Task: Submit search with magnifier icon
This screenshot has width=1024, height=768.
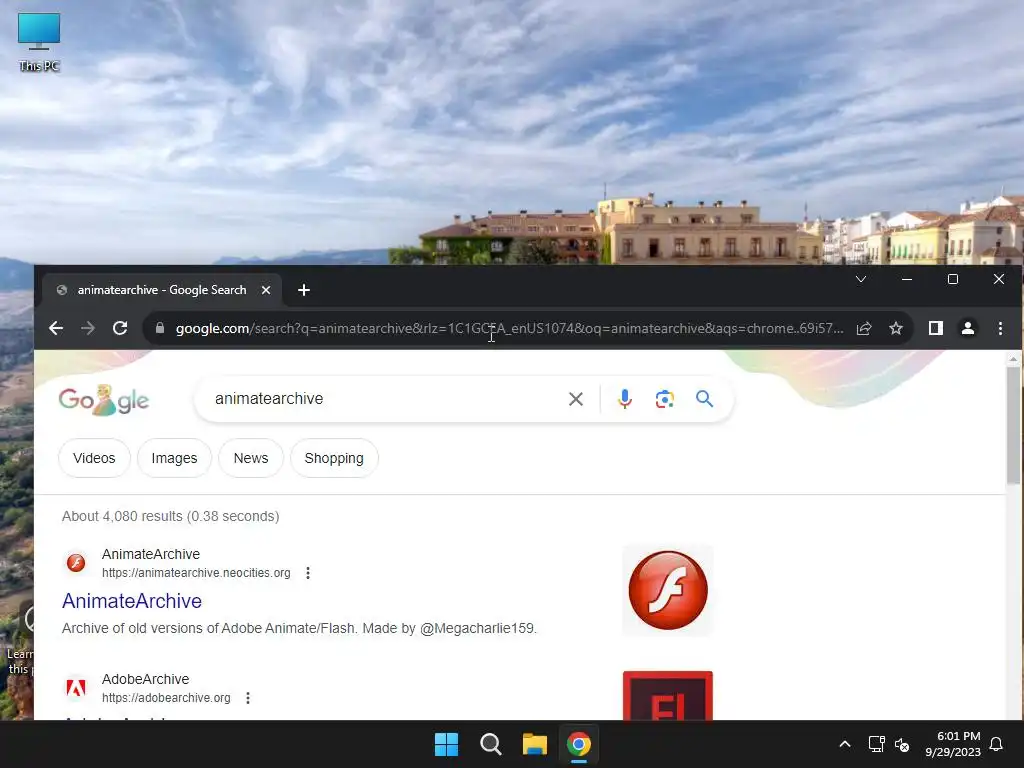Action: pyautogui.click(x=704, y=399)
